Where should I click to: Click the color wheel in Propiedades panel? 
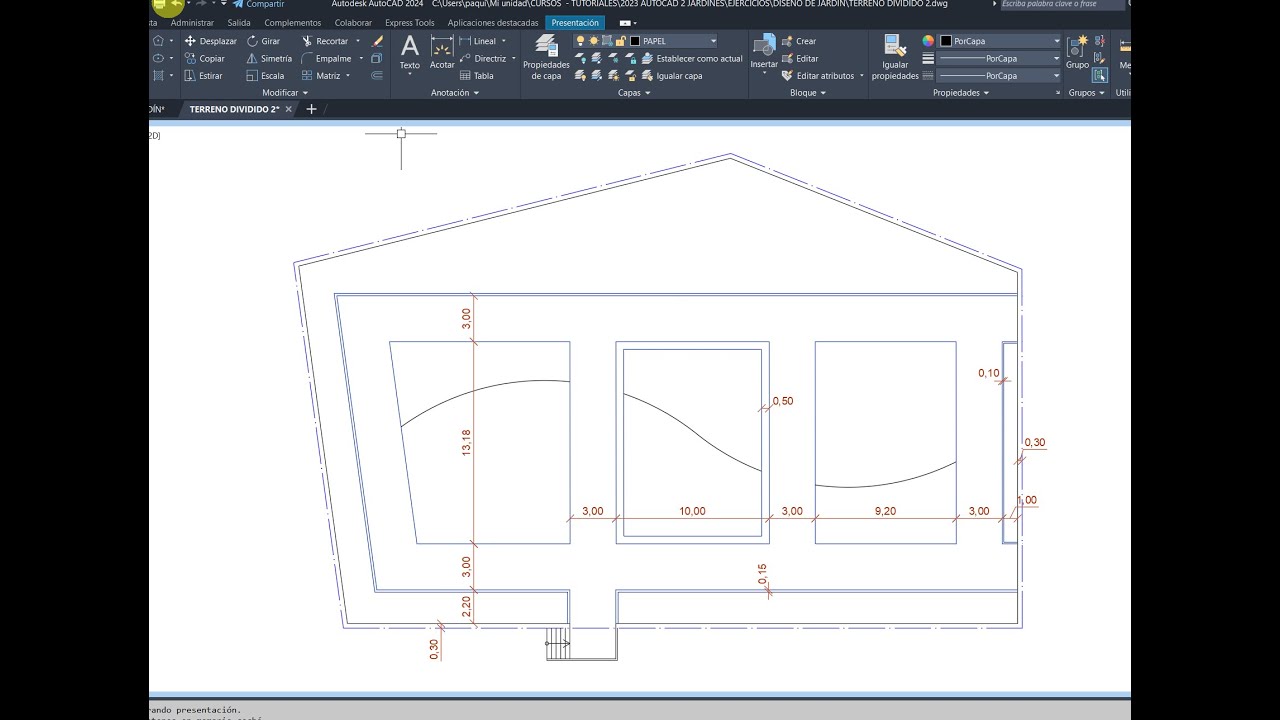928,41
